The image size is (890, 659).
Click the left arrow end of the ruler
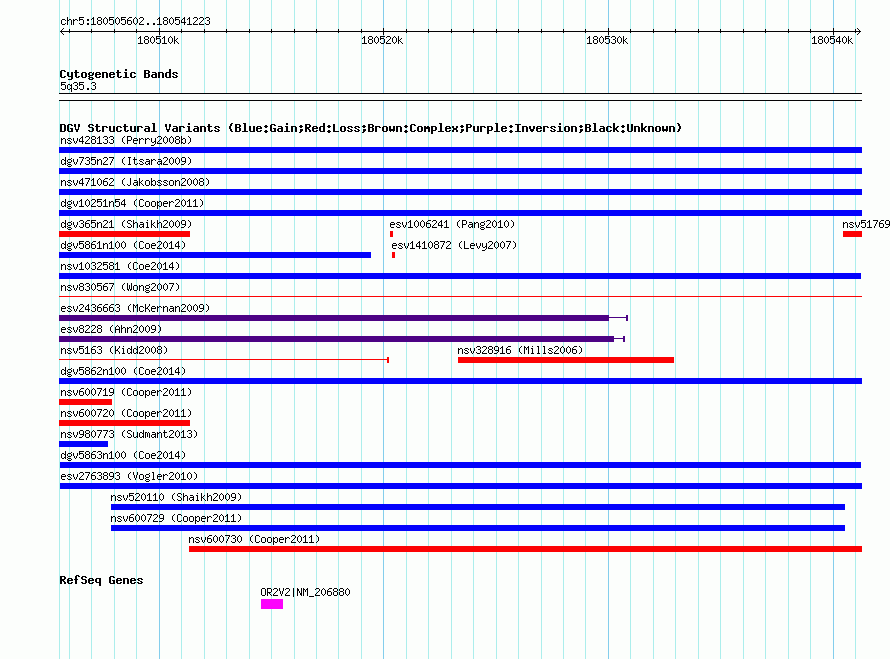[x=62, y=31]
